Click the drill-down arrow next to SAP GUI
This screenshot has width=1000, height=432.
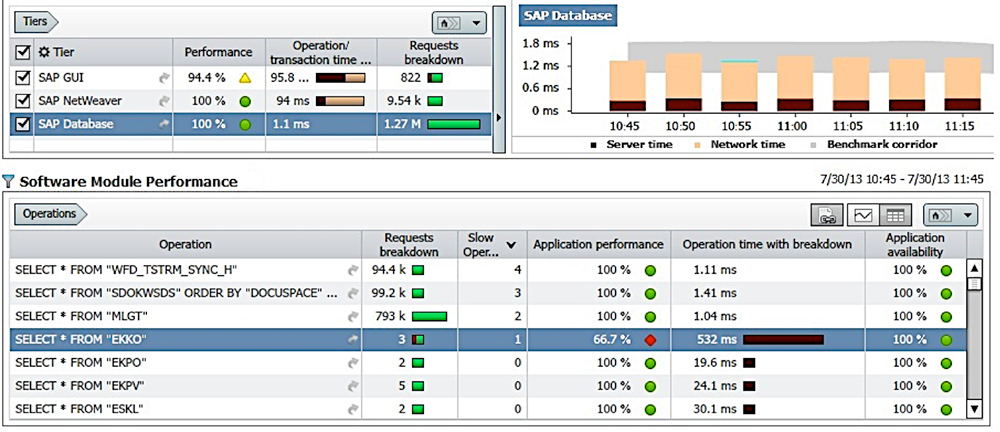(164, 78)
